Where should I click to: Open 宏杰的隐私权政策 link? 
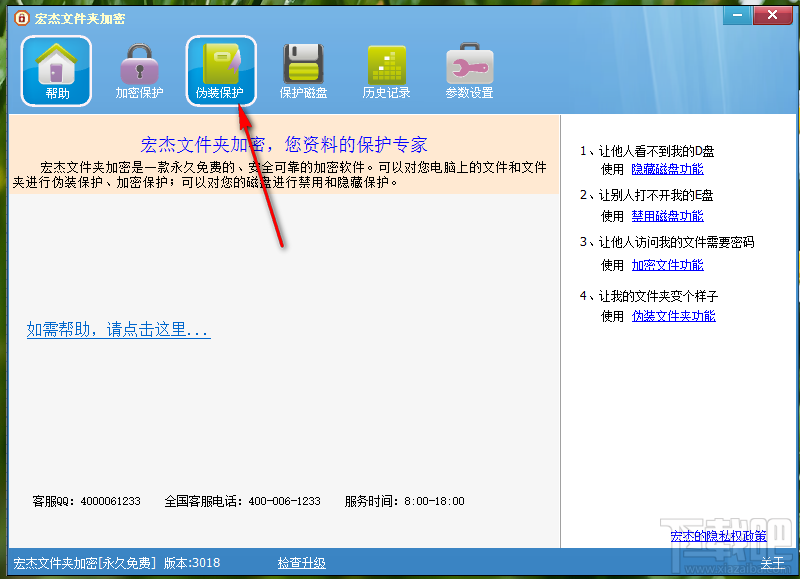pos(718,536)
